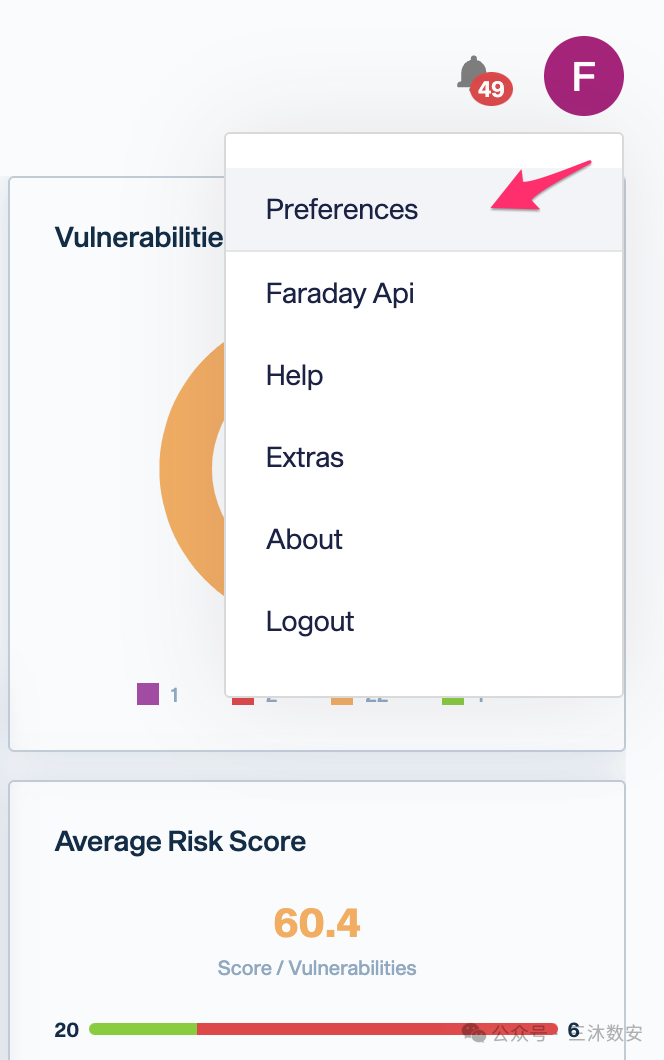Select About from the user menu
This screenshot has width=664, height=1060.
pos(305,539)
